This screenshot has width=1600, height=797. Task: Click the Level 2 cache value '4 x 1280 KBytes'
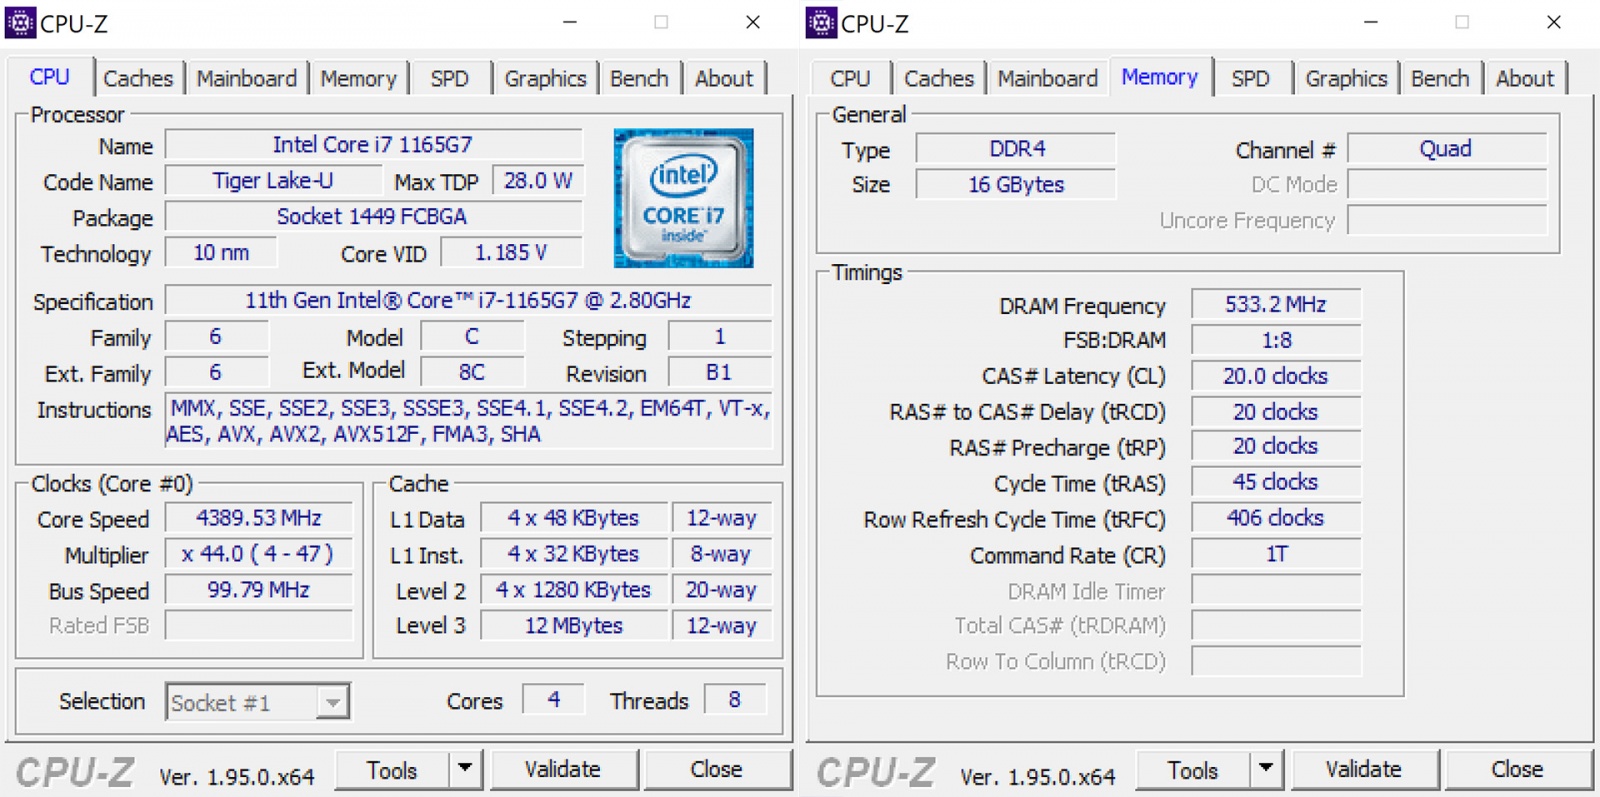click(x=574, y=590)
